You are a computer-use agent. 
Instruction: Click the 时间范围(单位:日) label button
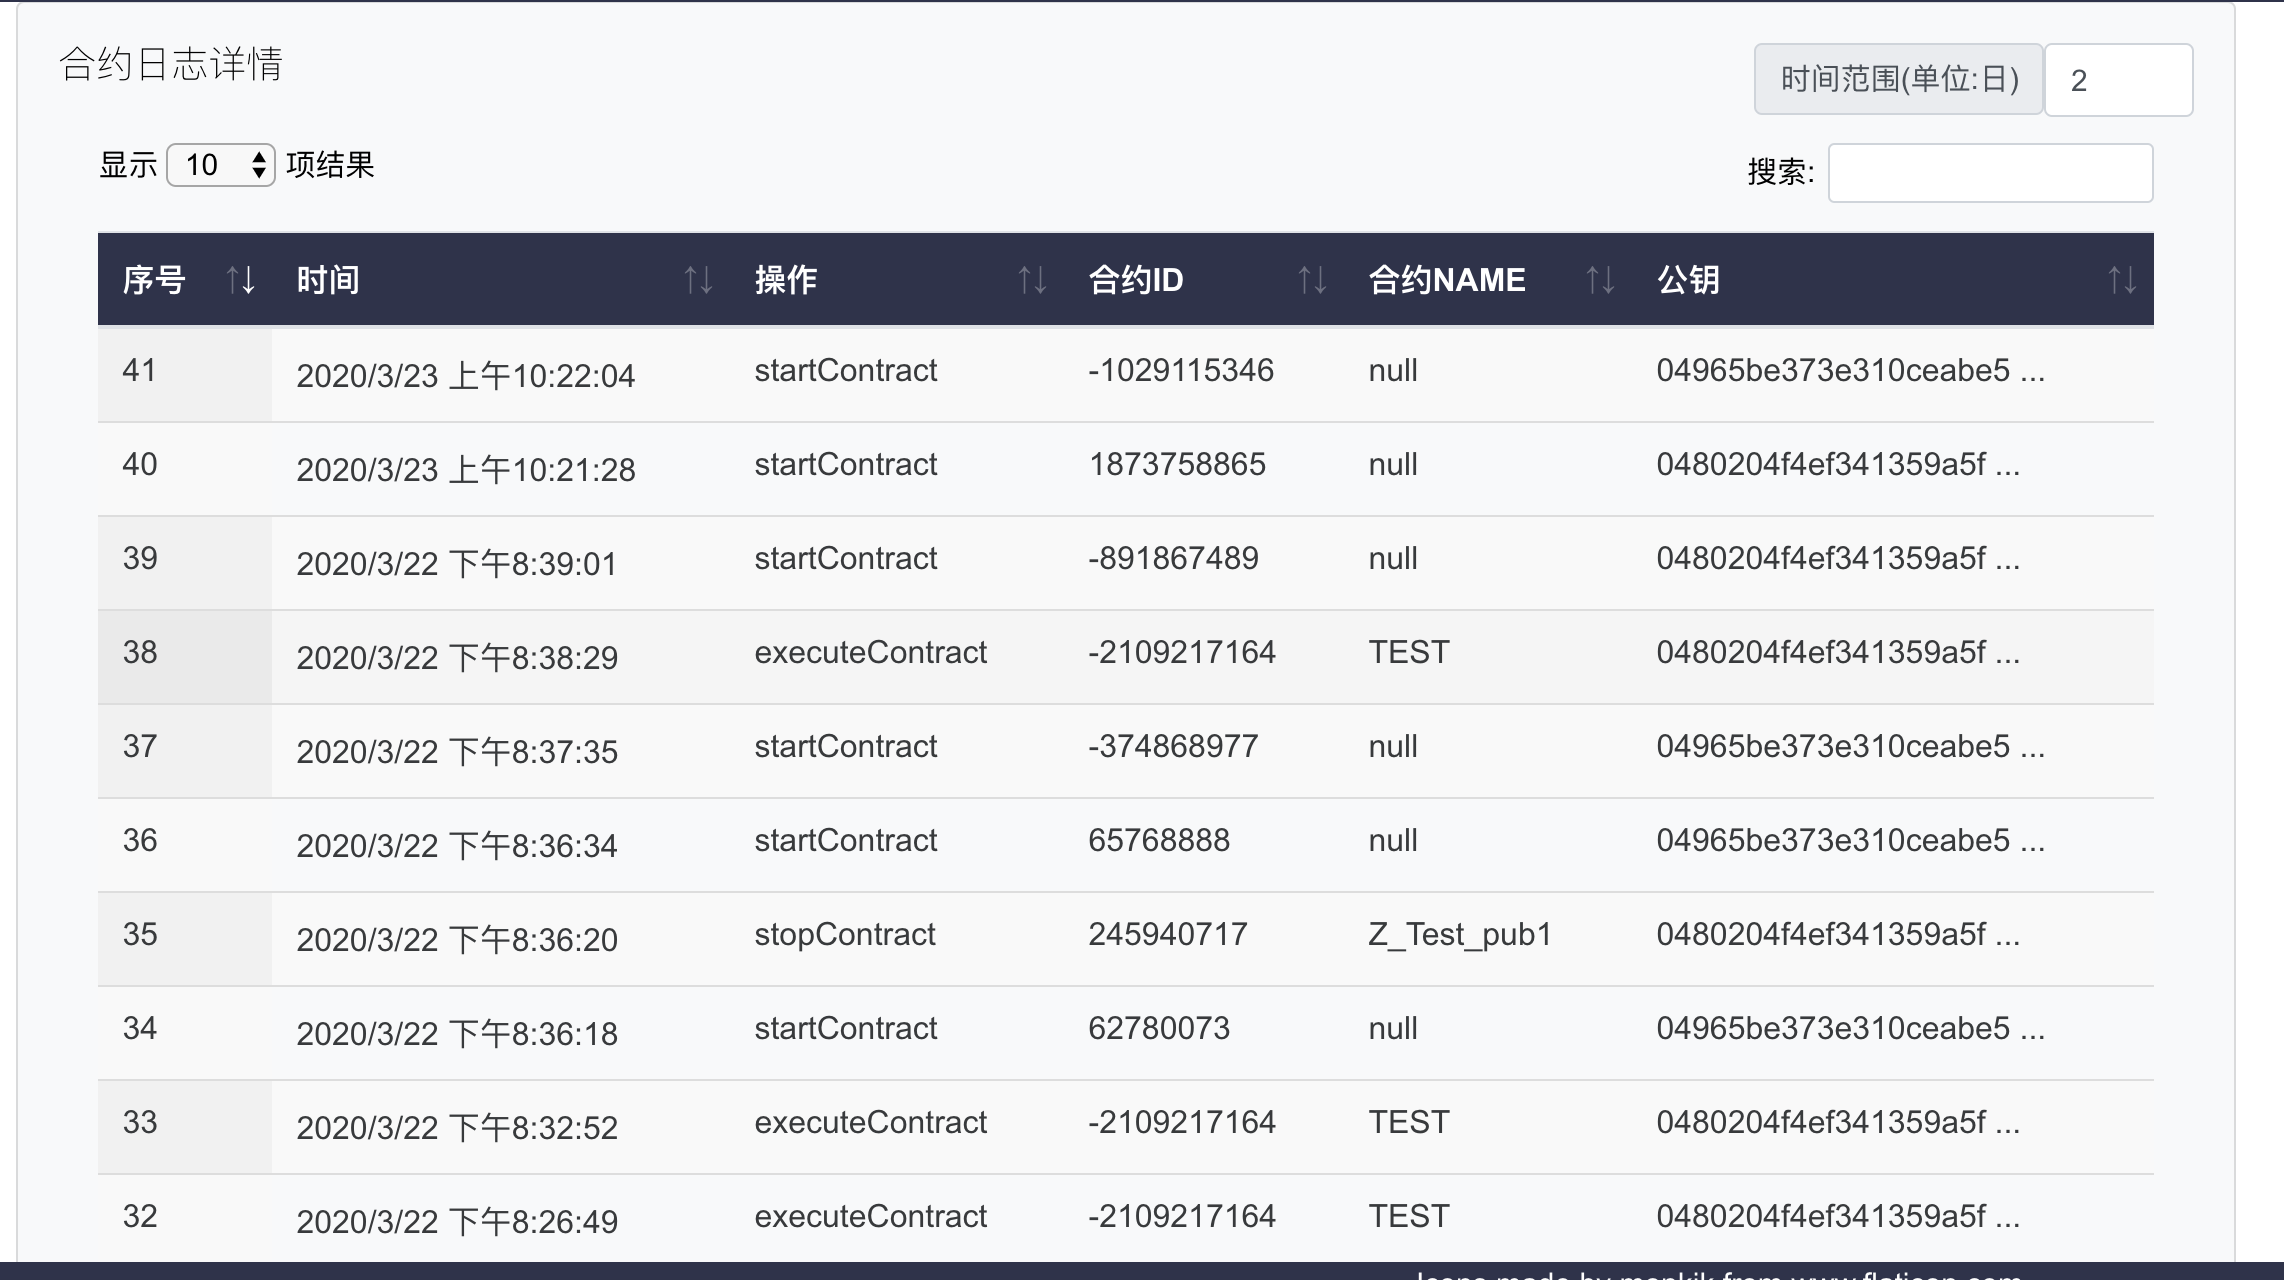(1898, 80)
